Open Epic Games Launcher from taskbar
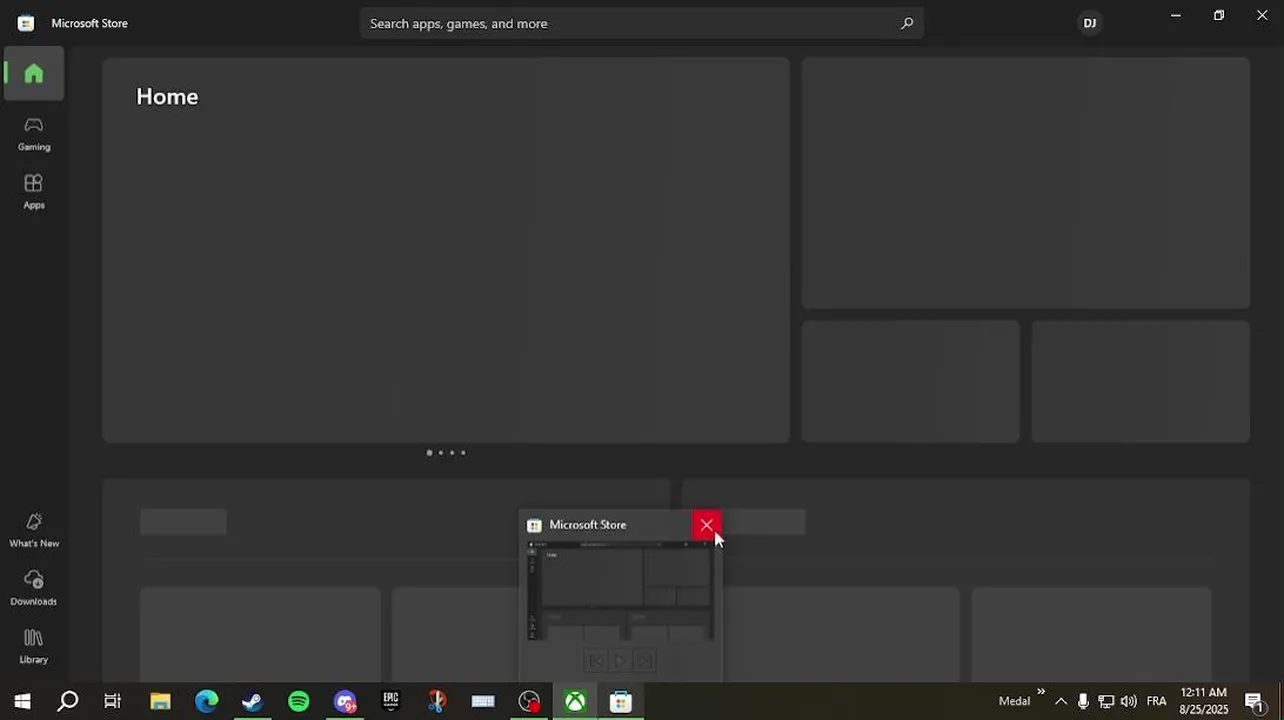The image size is (1284, 720). click(x=390, y=702)
